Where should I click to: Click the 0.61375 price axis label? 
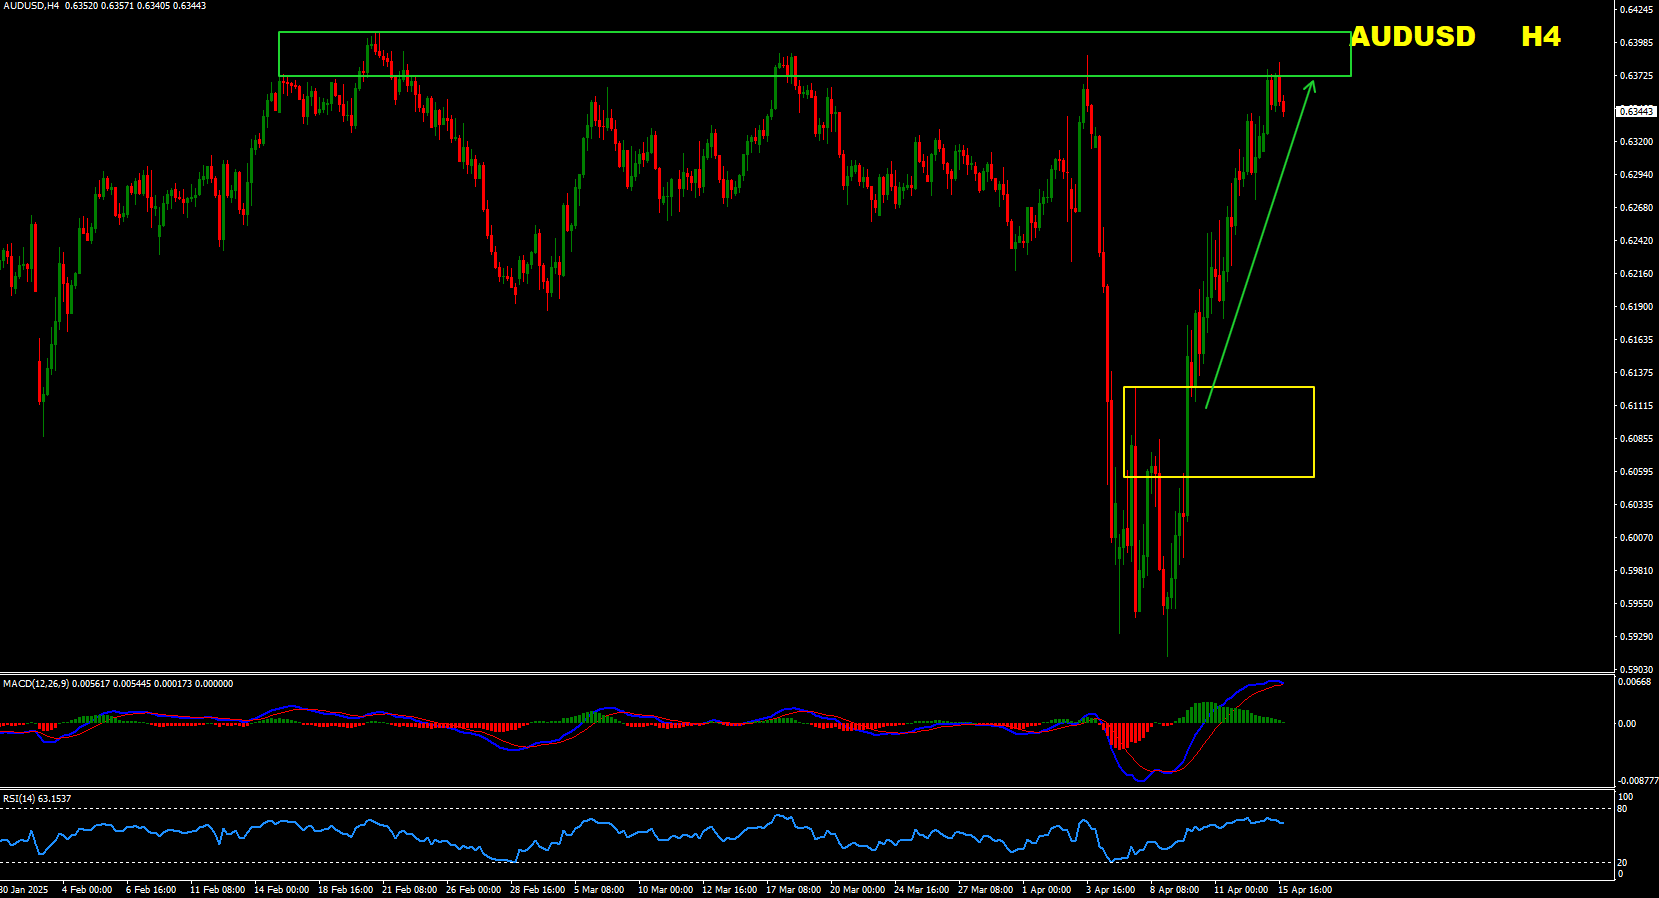[1635, 373]
